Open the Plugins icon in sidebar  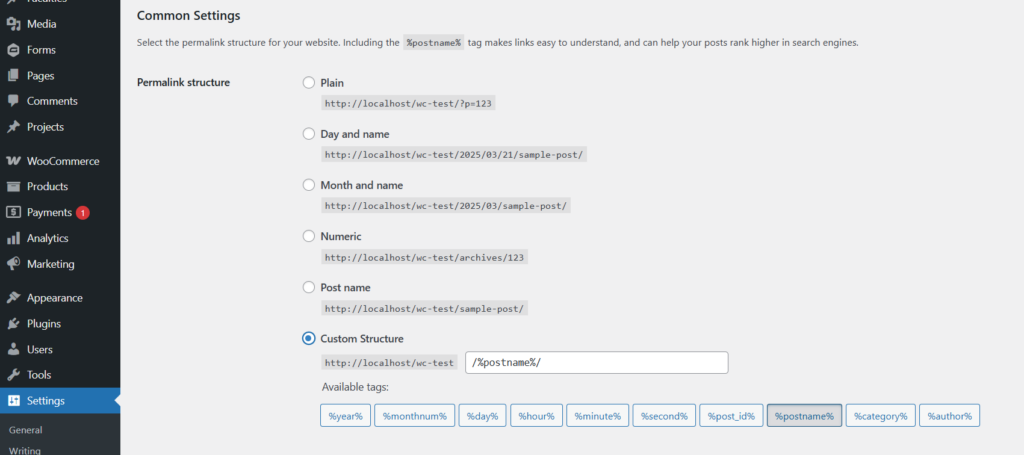13,324
